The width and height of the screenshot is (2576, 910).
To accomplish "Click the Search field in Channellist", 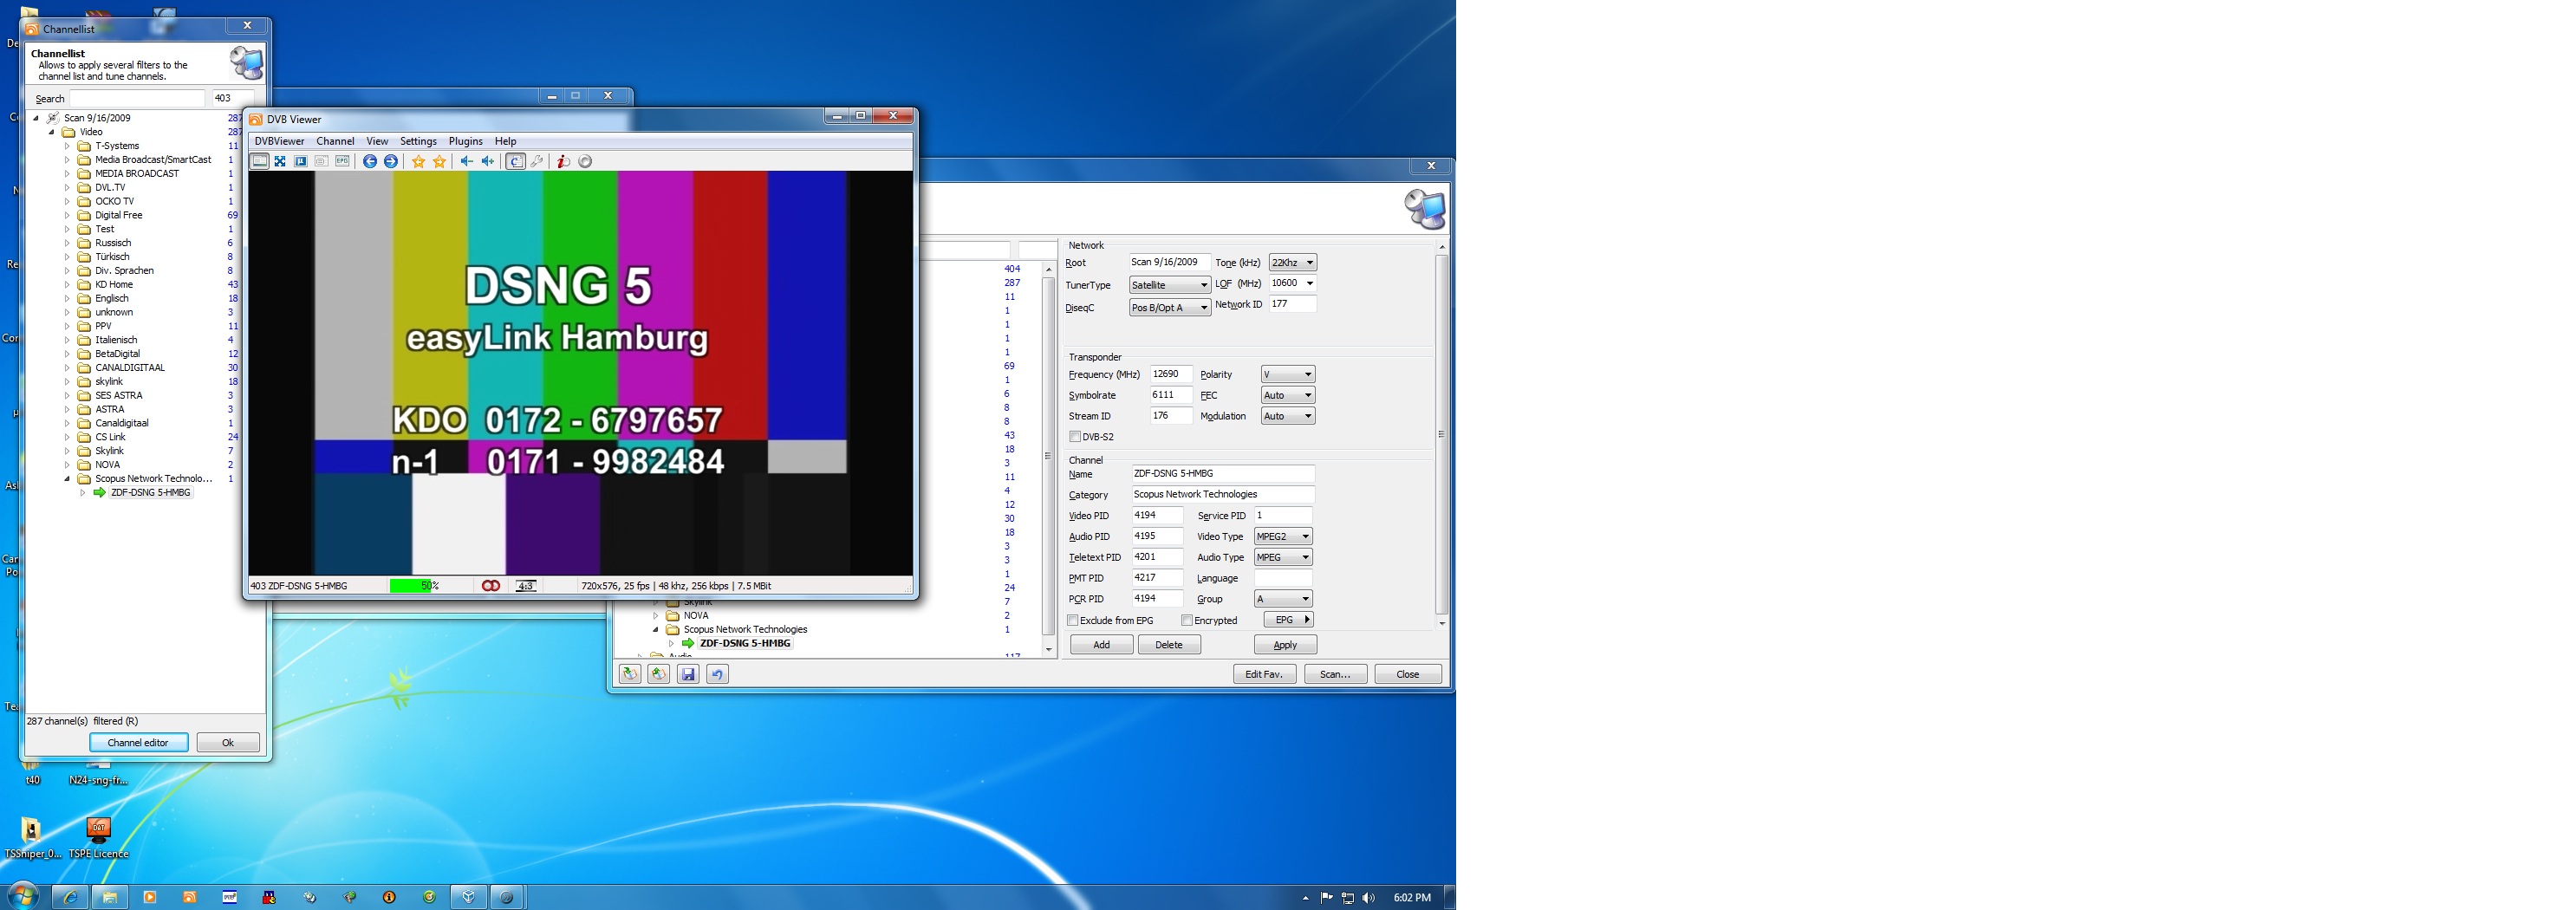I will tap(137, 98).
